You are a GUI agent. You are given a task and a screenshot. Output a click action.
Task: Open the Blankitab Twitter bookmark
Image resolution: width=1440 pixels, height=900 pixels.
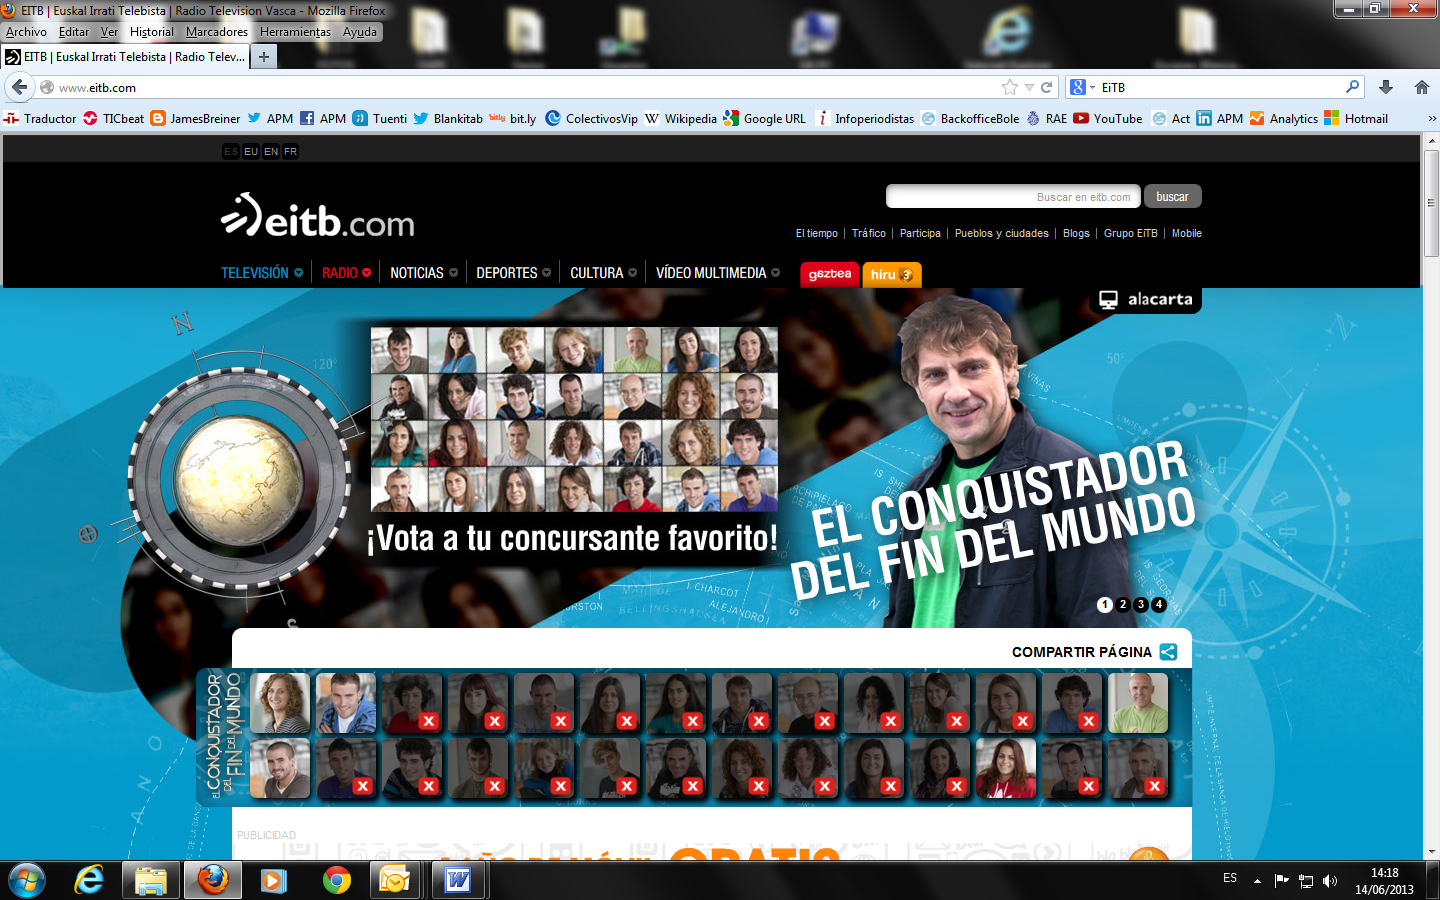(448, 118)
